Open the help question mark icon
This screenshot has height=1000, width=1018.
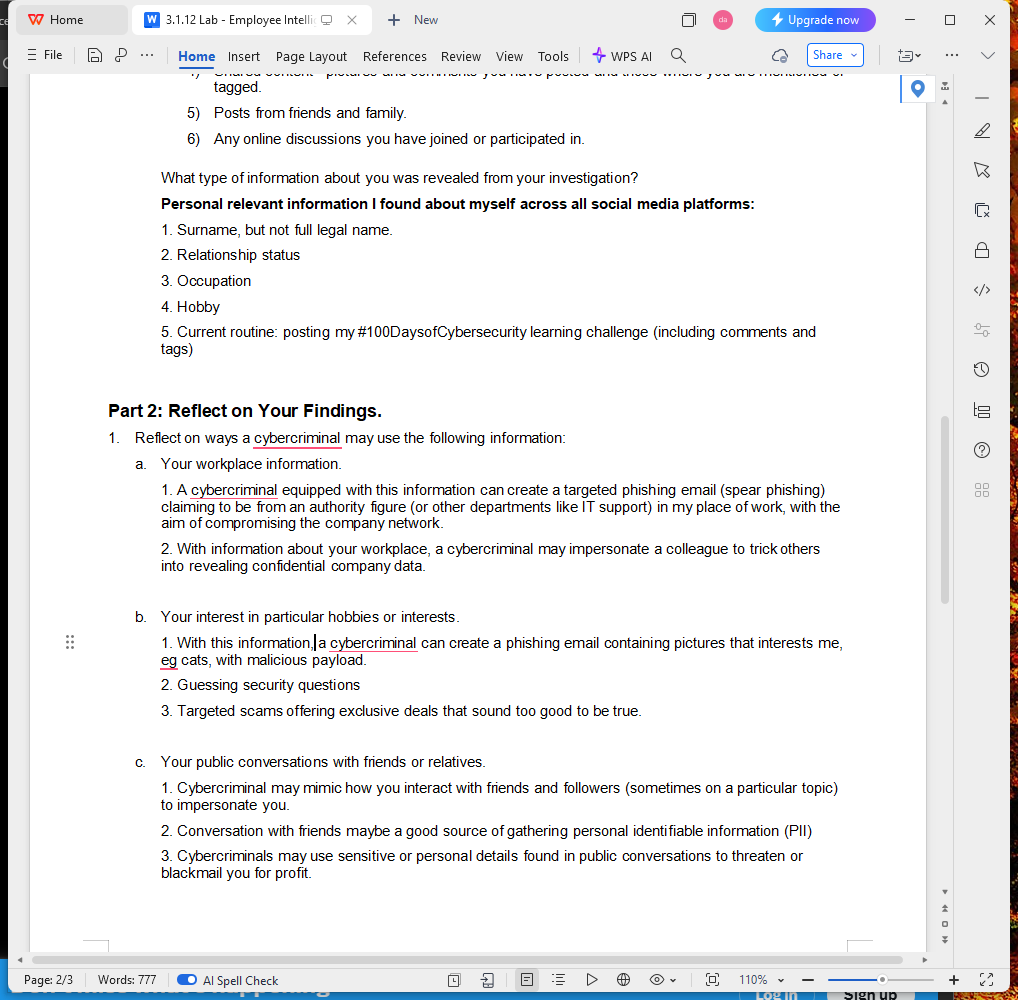tap(982, 450)
